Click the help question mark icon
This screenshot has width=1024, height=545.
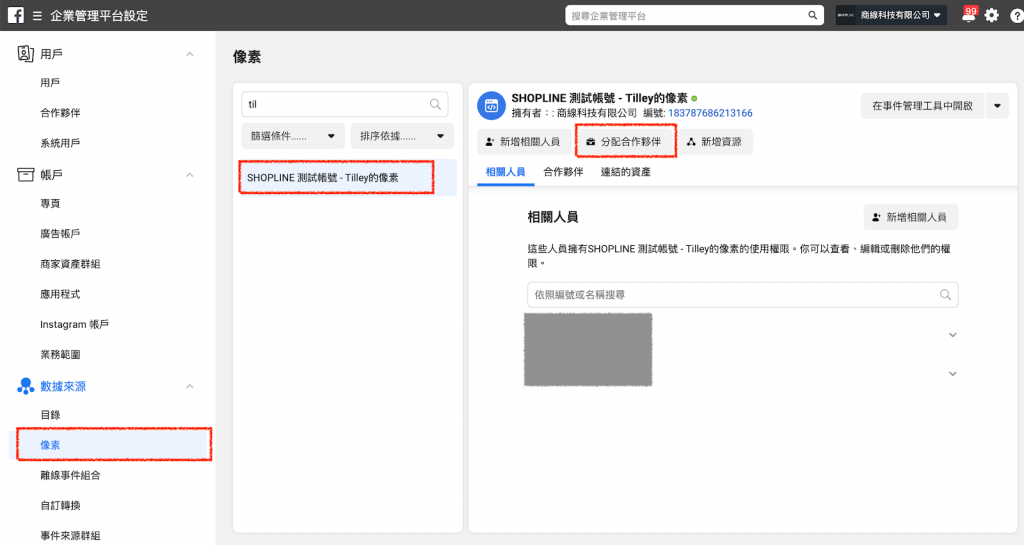pyautogui.click(x=1016, y=16)
